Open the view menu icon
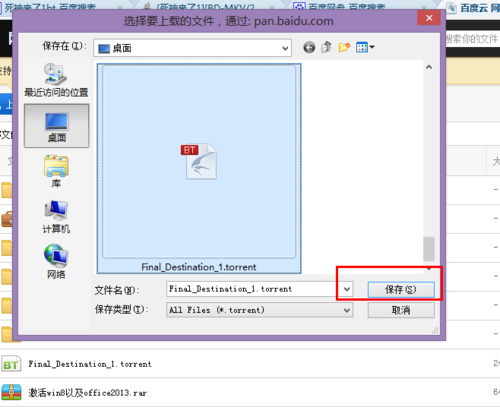 point(365,47)
